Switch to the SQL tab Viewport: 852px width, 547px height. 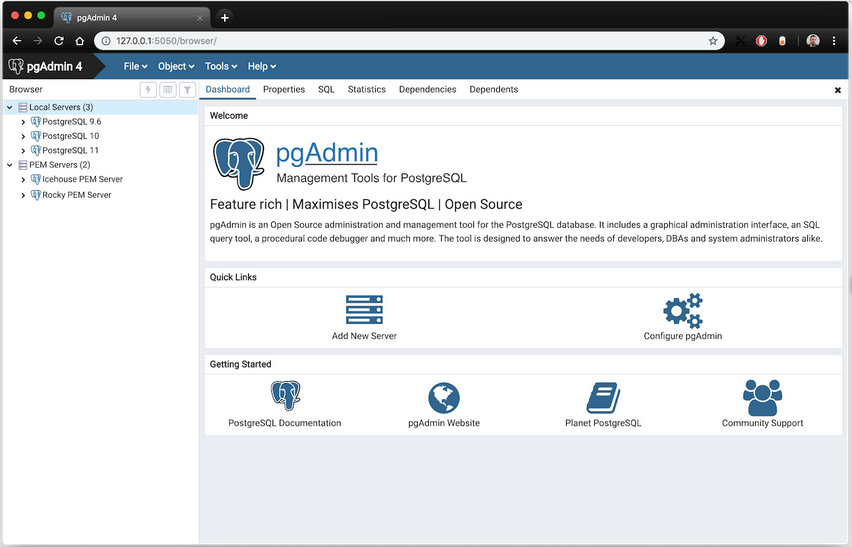coord(326,90)
